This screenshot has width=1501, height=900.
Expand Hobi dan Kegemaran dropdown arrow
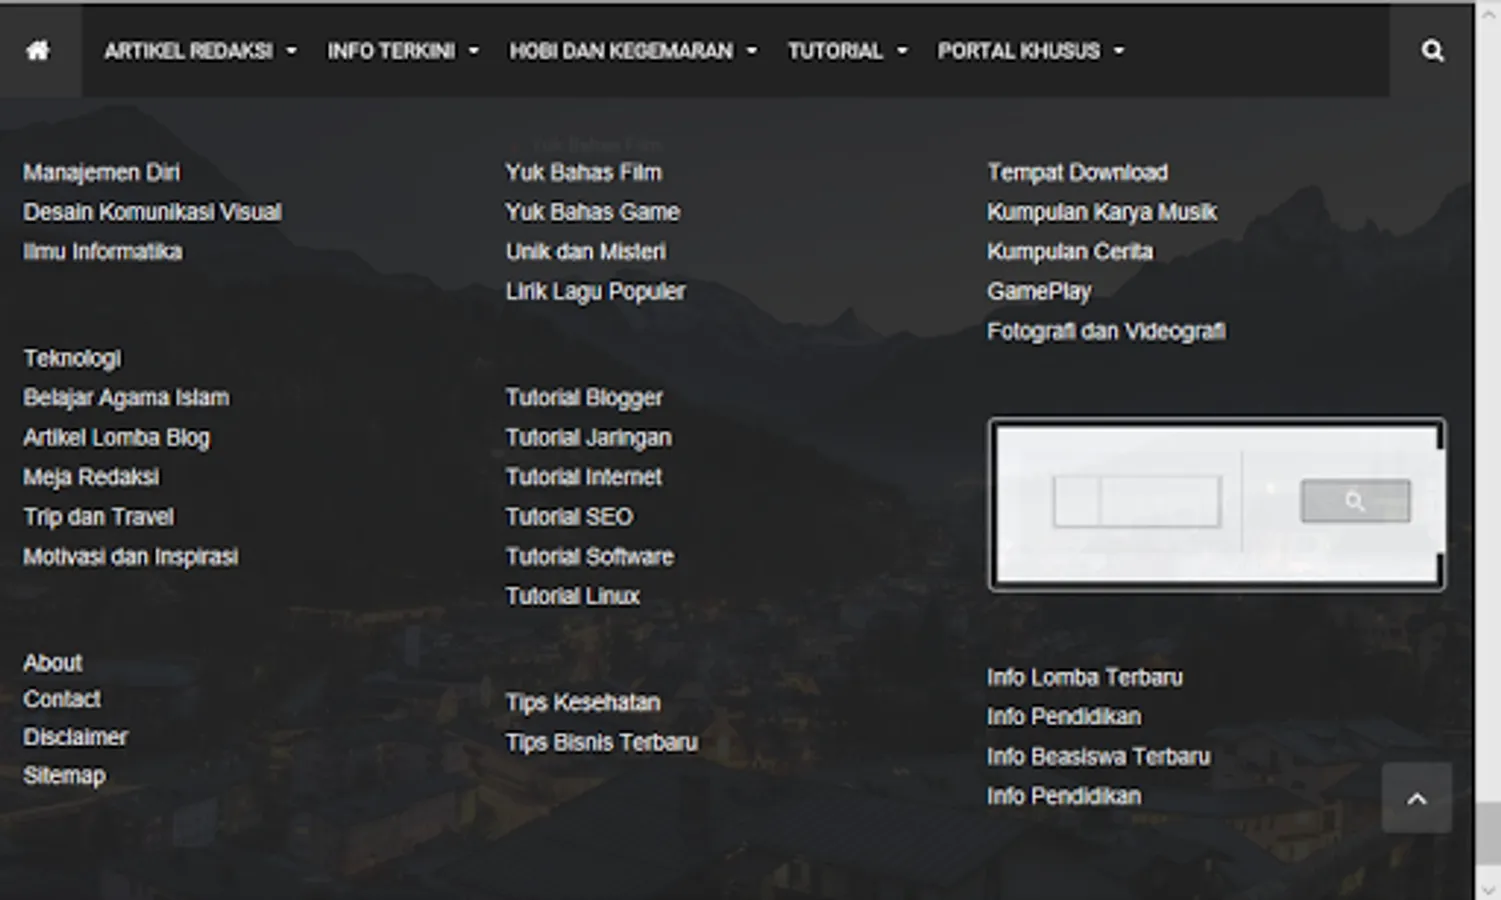click(x=752, y=51)
